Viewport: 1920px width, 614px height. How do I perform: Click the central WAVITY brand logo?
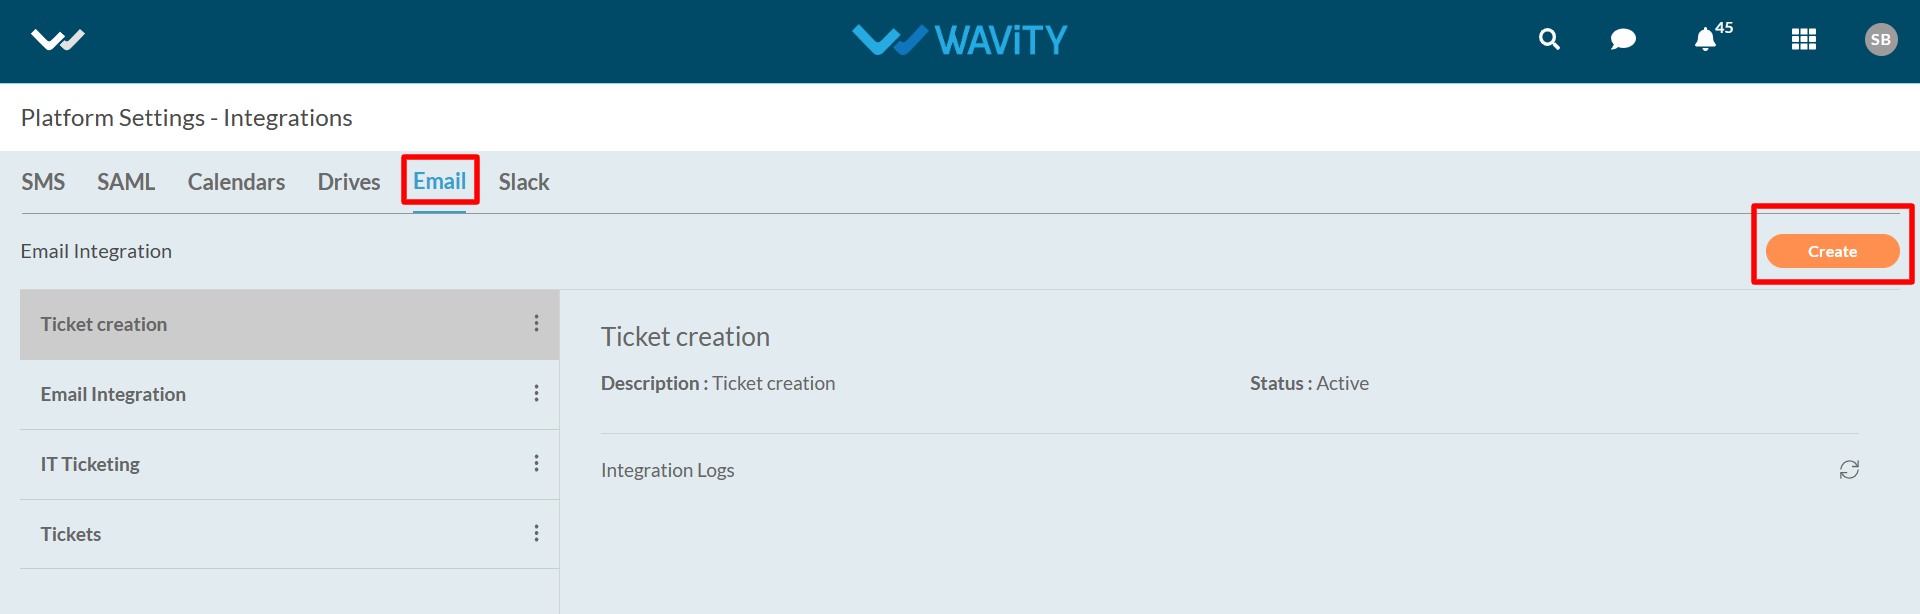click(960, 40)
